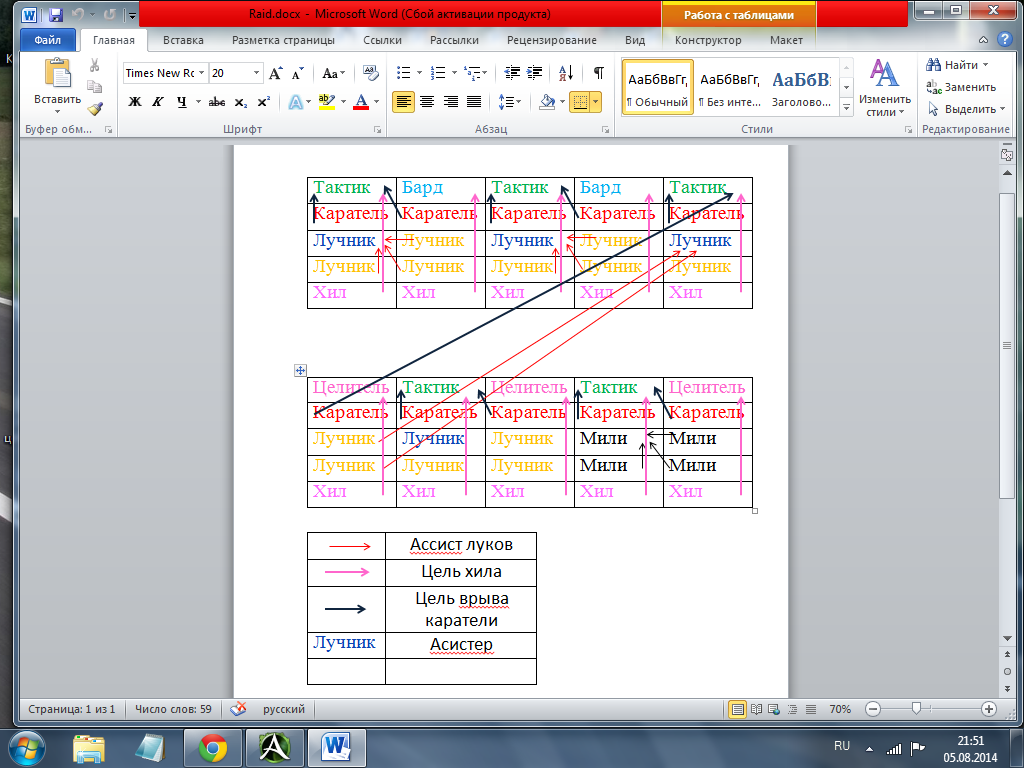This screenshot has height=768, width=1024.
Task: Center the text alignment
Action: pos(427,102)
